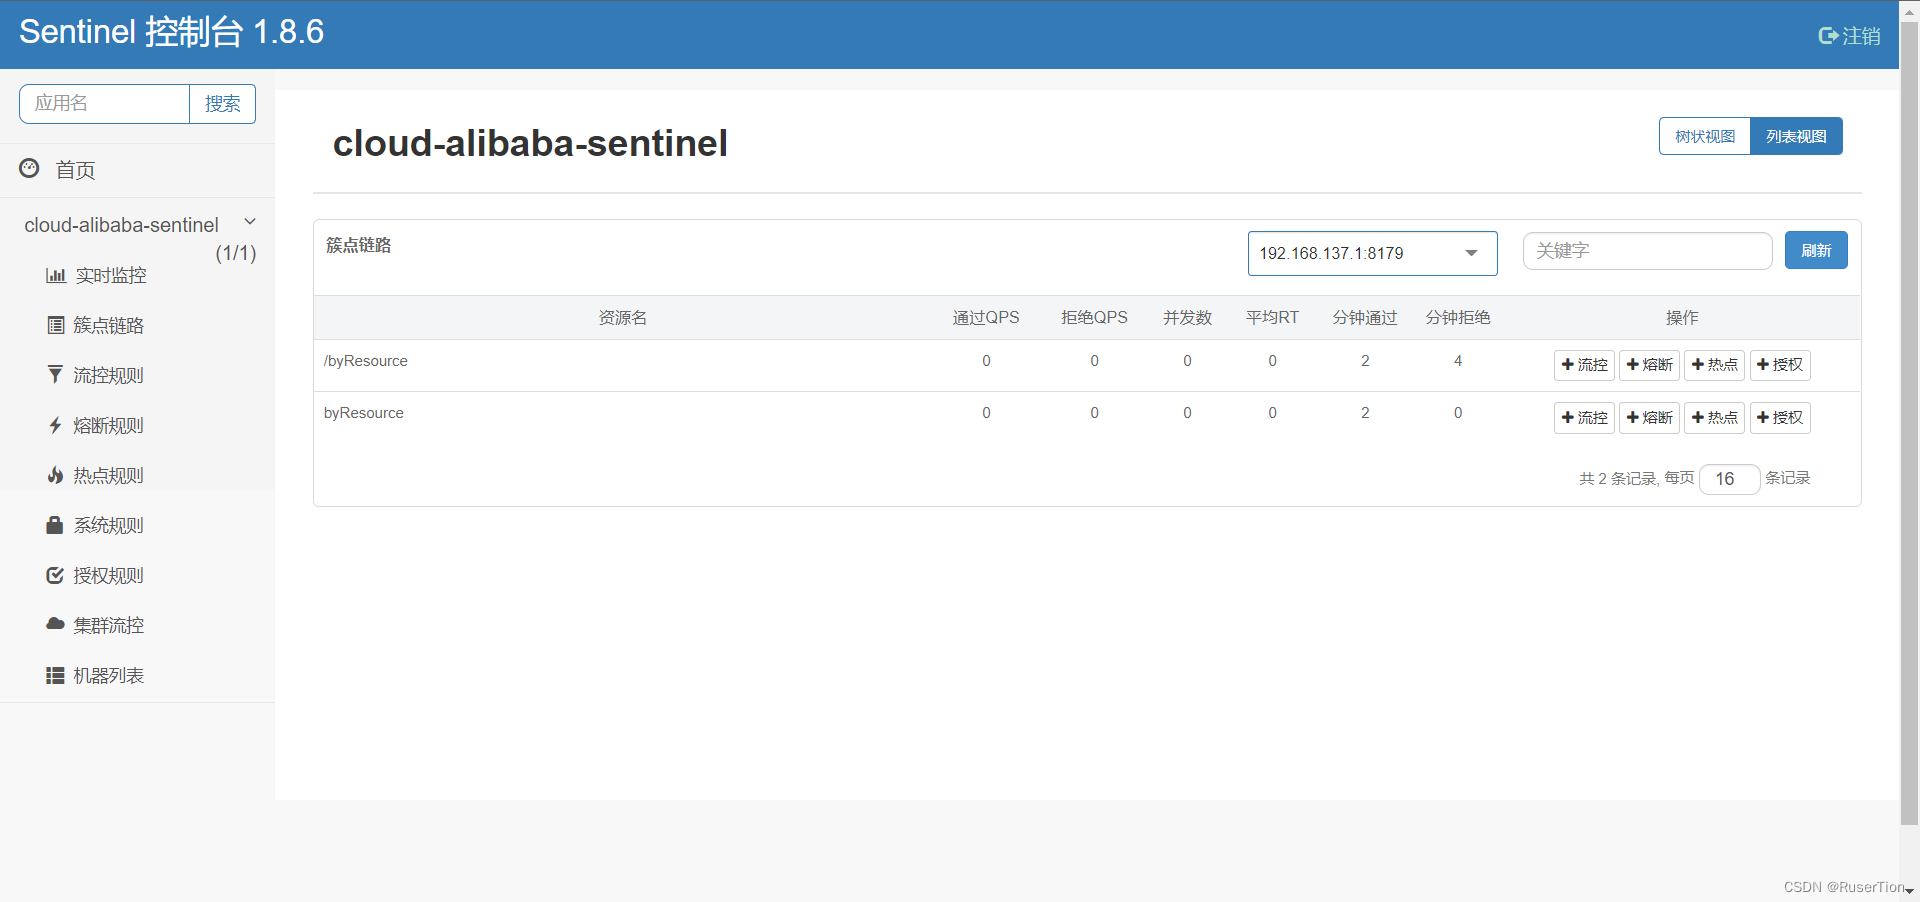Click the page size field showing 16

pyautogui.click(x=1729, y=479)
